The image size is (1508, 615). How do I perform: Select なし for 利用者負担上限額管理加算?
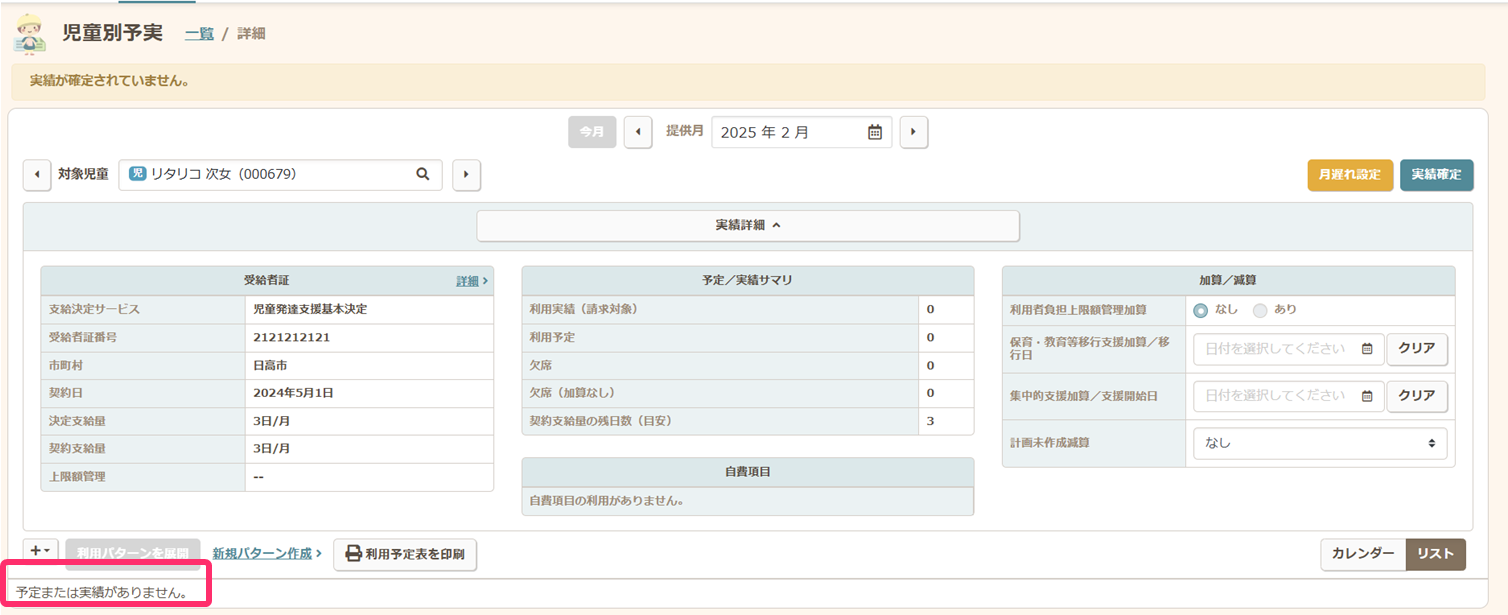1201,310
